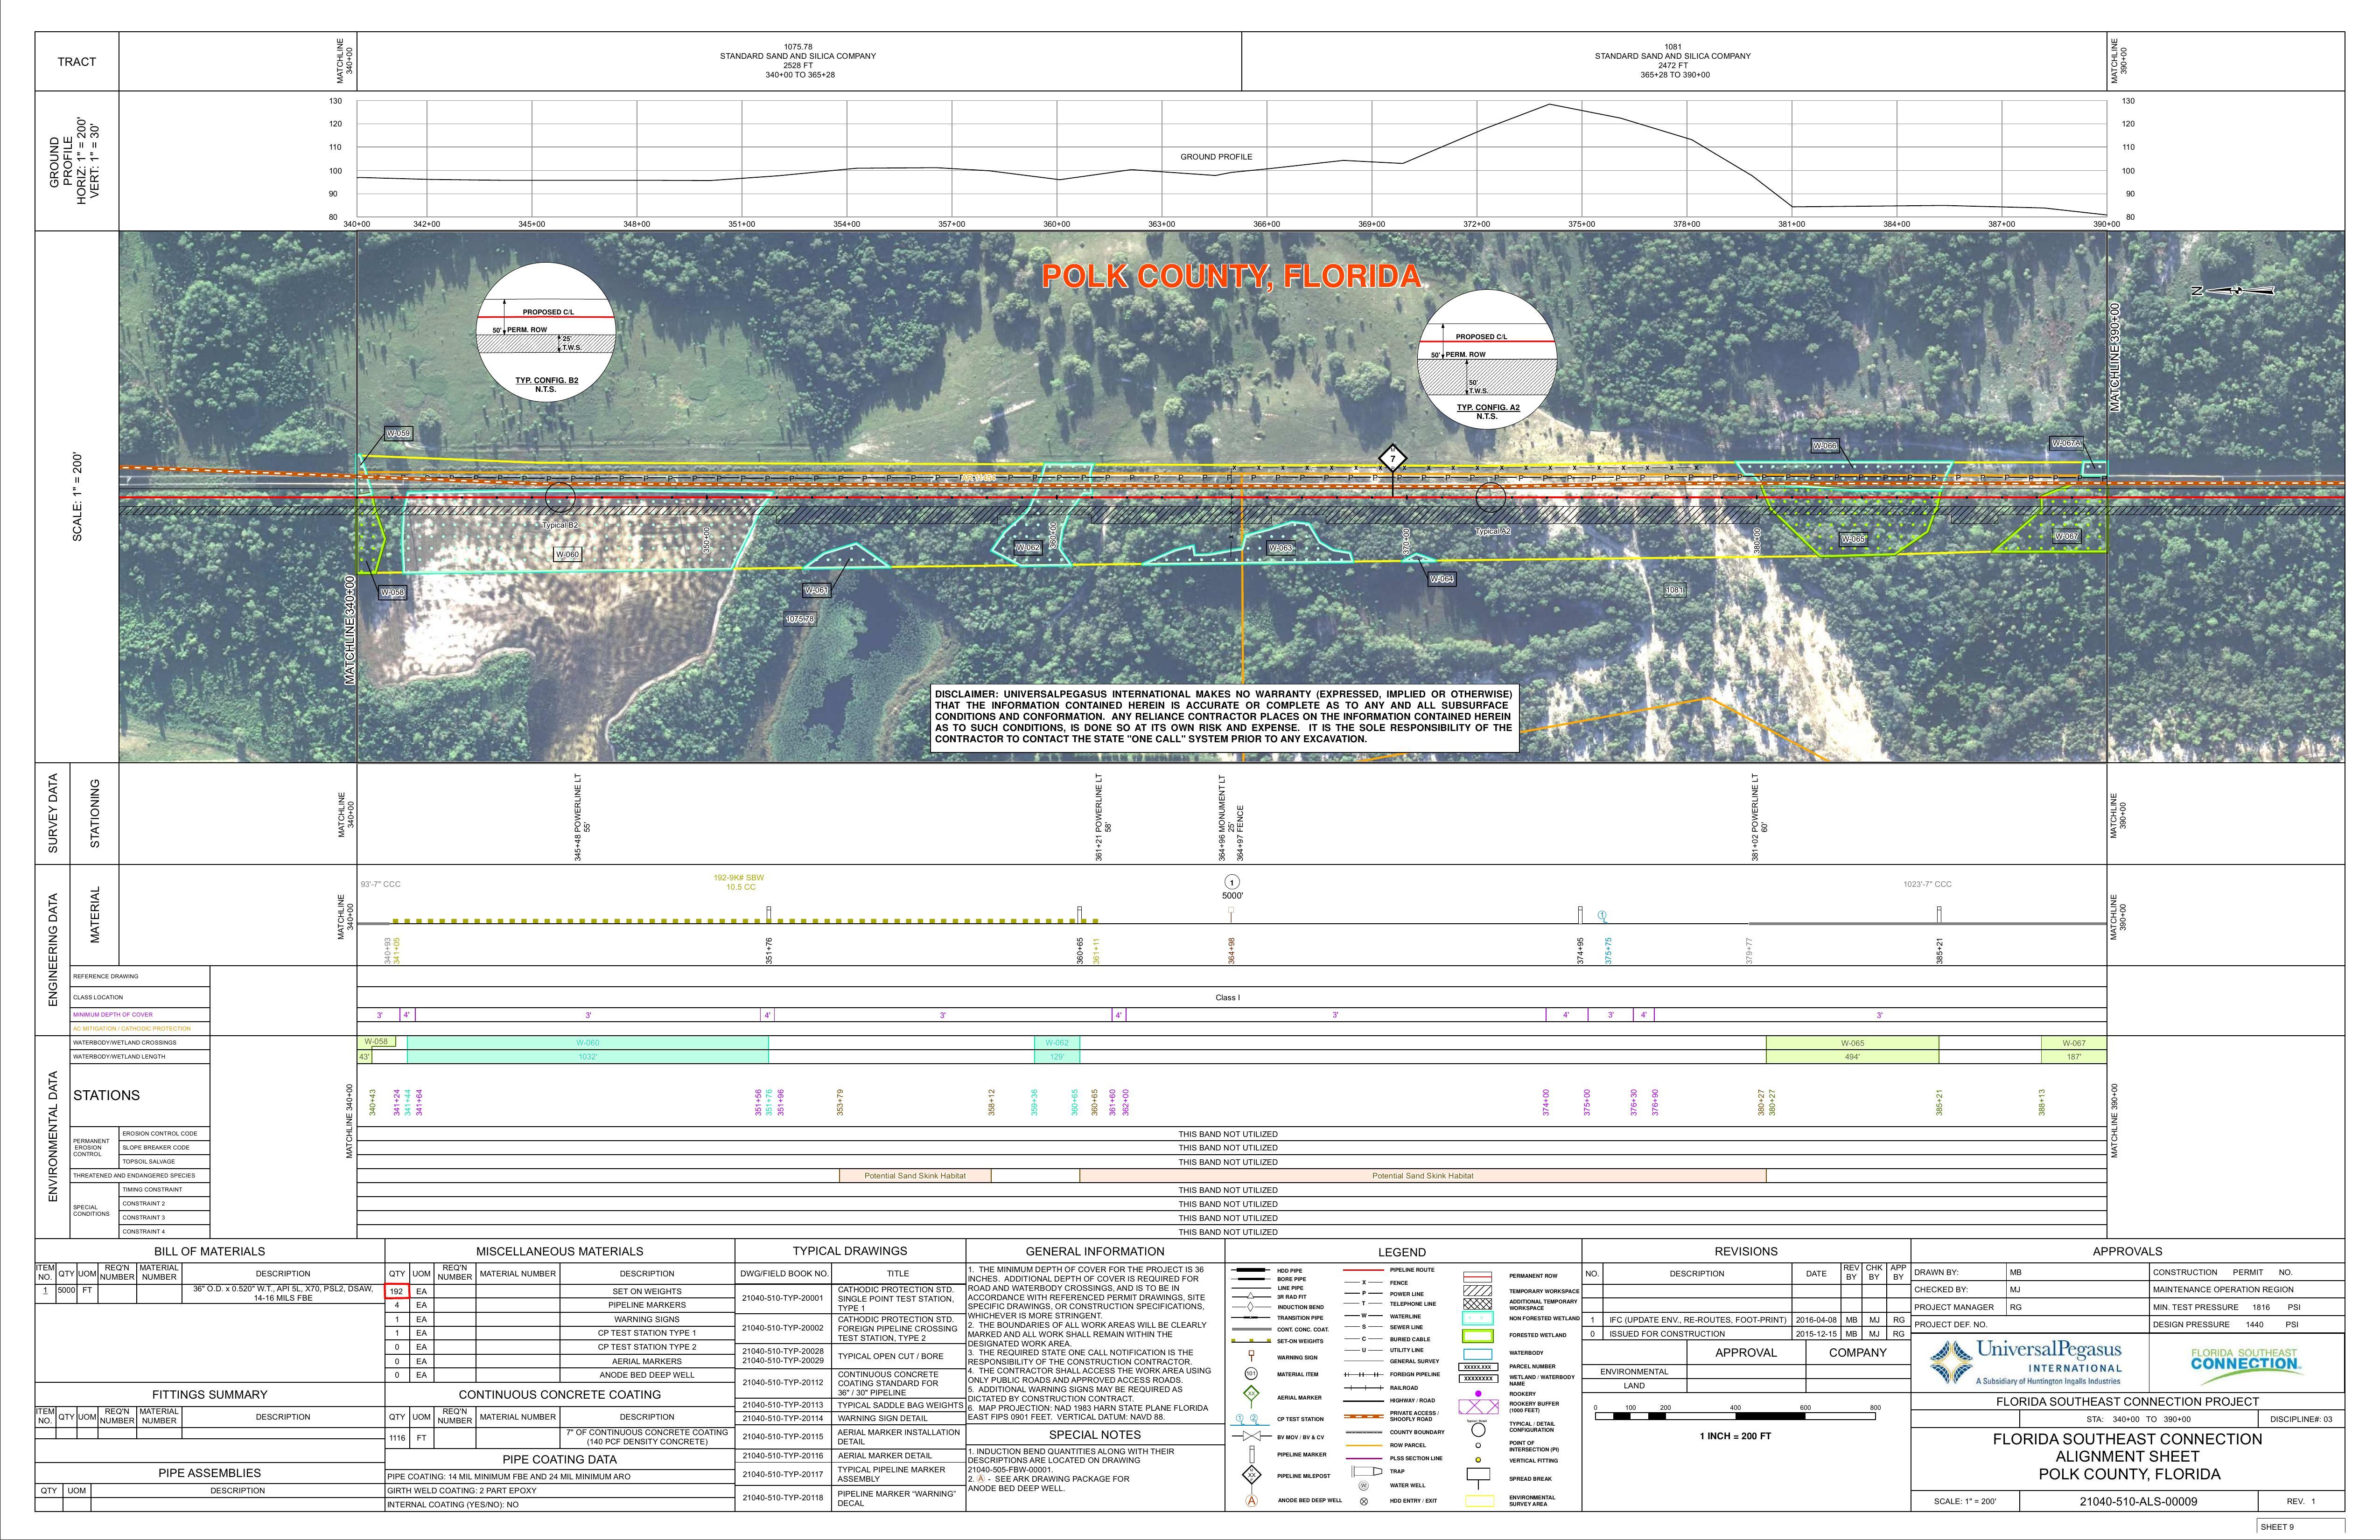This screenshot has width=2380, height=1540.
Task: Click the Forested Wetland green swatch in the legend
Action: [1478, 1336]
